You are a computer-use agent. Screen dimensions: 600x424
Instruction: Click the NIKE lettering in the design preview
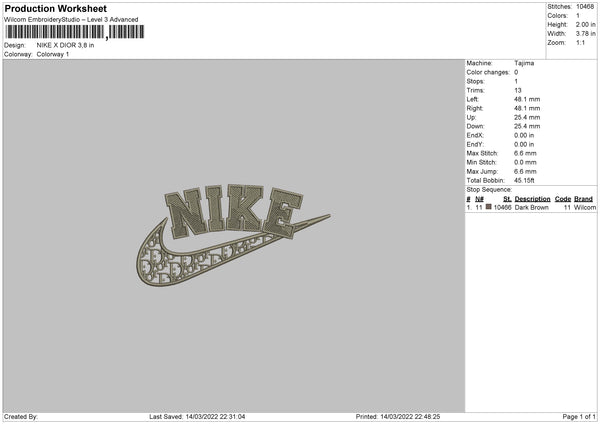pyautogui.click(x=234, y=210)
